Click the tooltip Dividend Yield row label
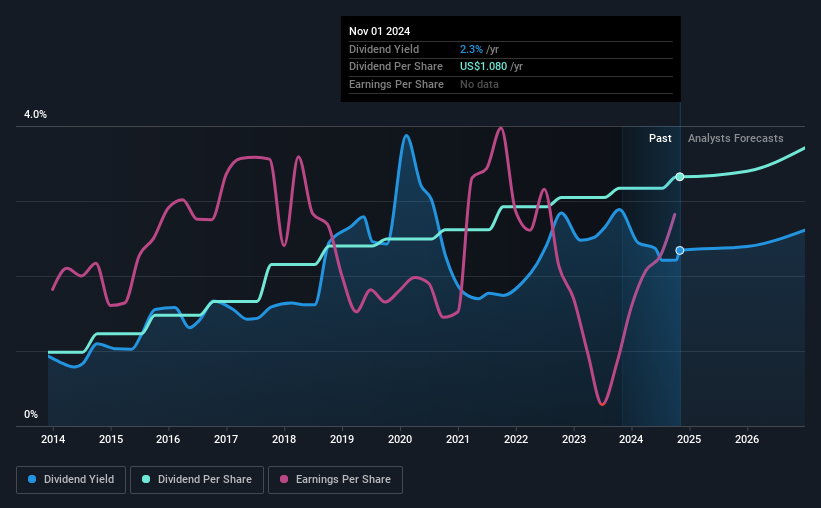This screenshot has height=508, width=821. [384, 49]
